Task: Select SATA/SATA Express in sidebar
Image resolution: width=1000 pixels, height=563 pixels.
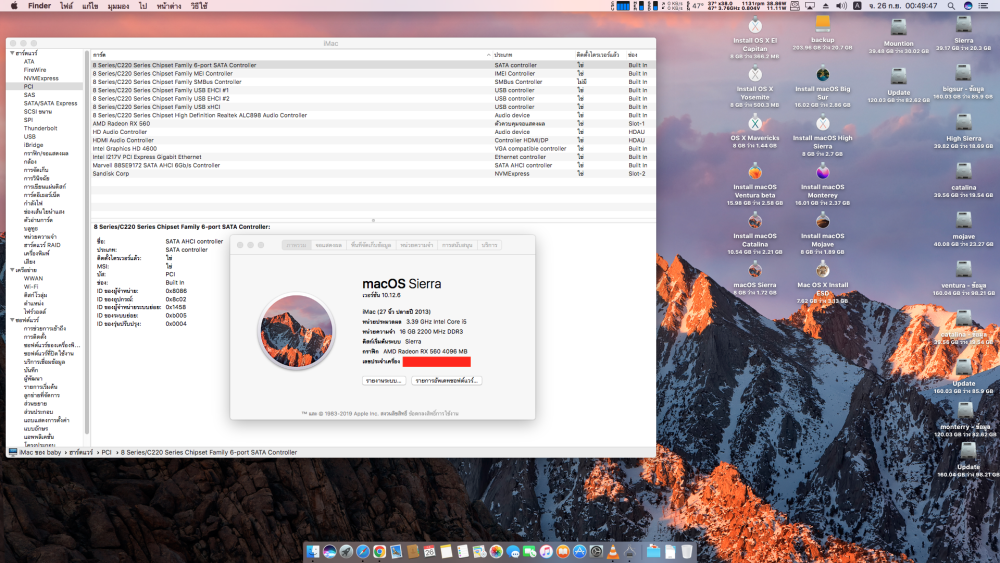Action: 50,103
